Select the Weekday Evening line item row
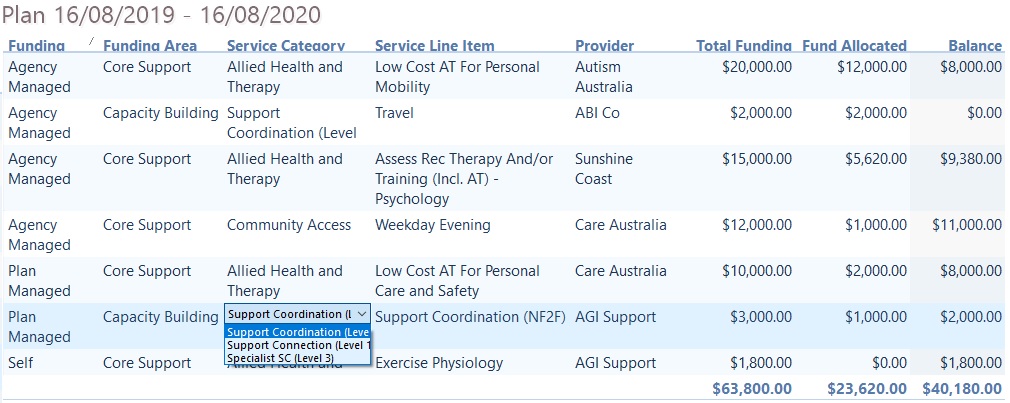 click(505, 234)
